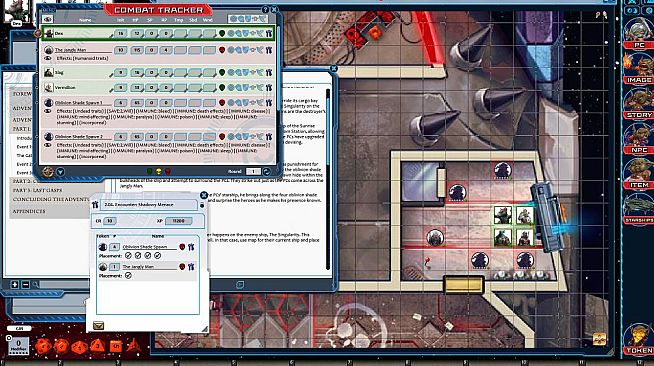Expand FOREWORD section in story tree
This screenshot has height=366, width=654.
pyautogui.click(x=22, y=94)
